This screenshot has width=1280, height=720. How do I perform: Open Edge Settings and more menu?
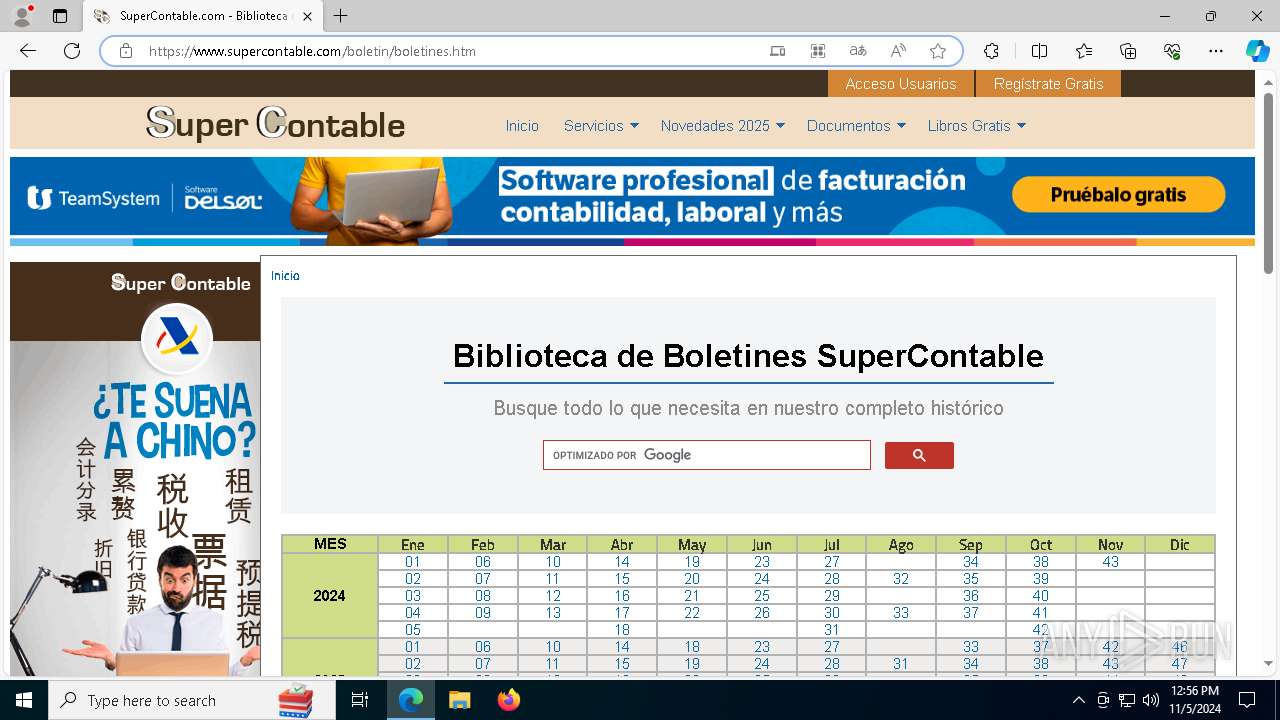(1216, 51)
